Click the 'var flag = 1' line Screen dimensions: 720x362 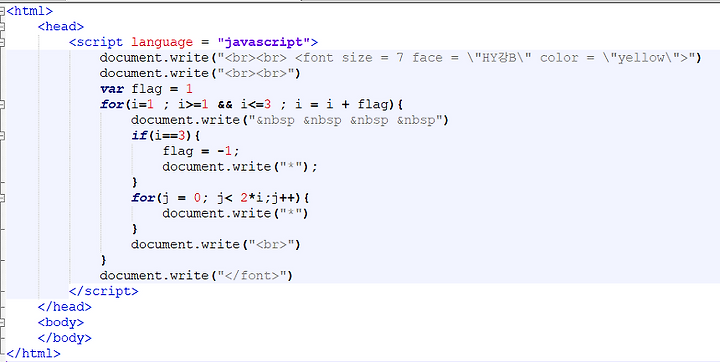click(146, 89)
